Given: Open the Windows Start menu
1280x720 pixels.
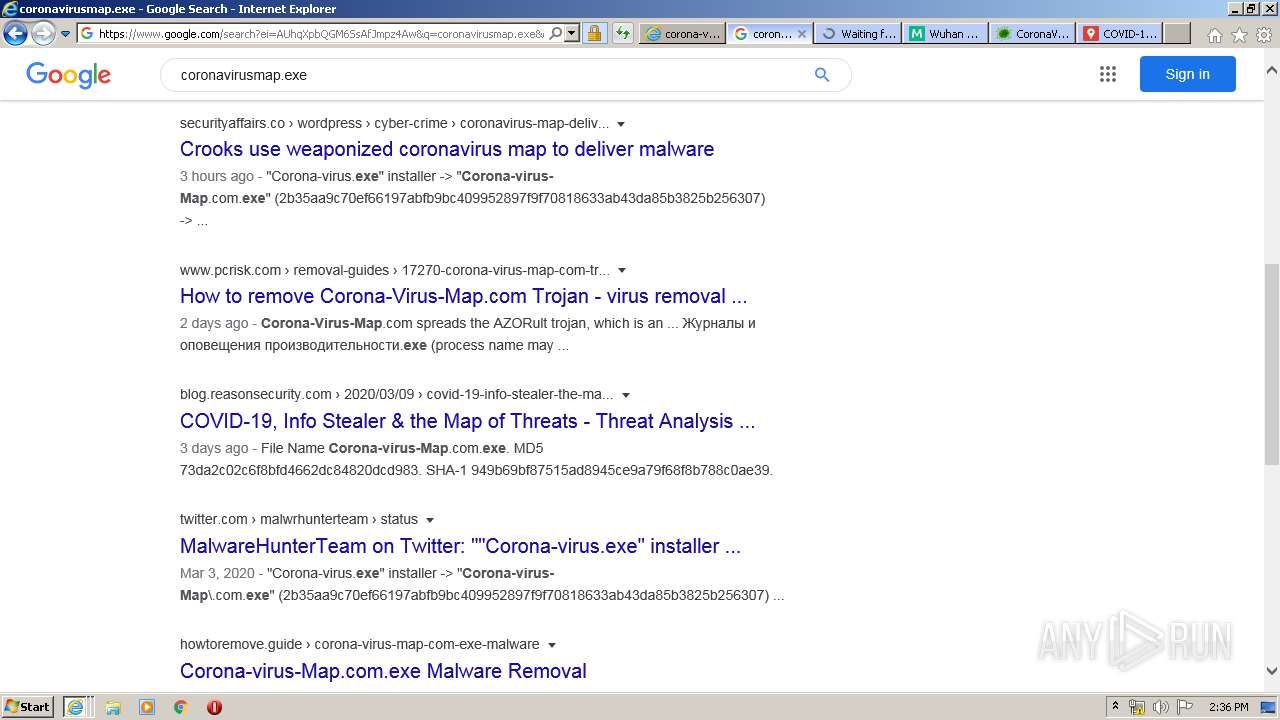Looking at the screenshot, I should pos(28,706).
